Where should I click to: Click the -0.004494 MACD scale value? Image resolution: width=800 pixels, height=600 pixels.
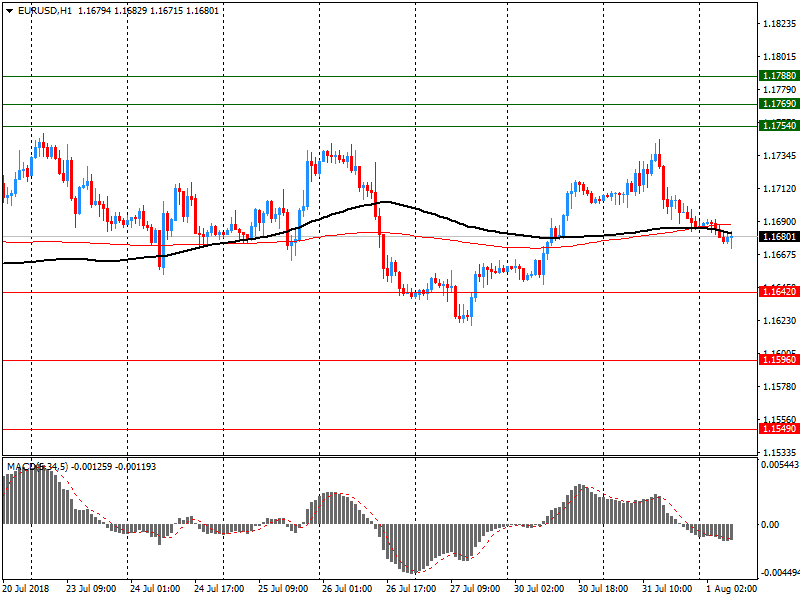coord(779,573)
